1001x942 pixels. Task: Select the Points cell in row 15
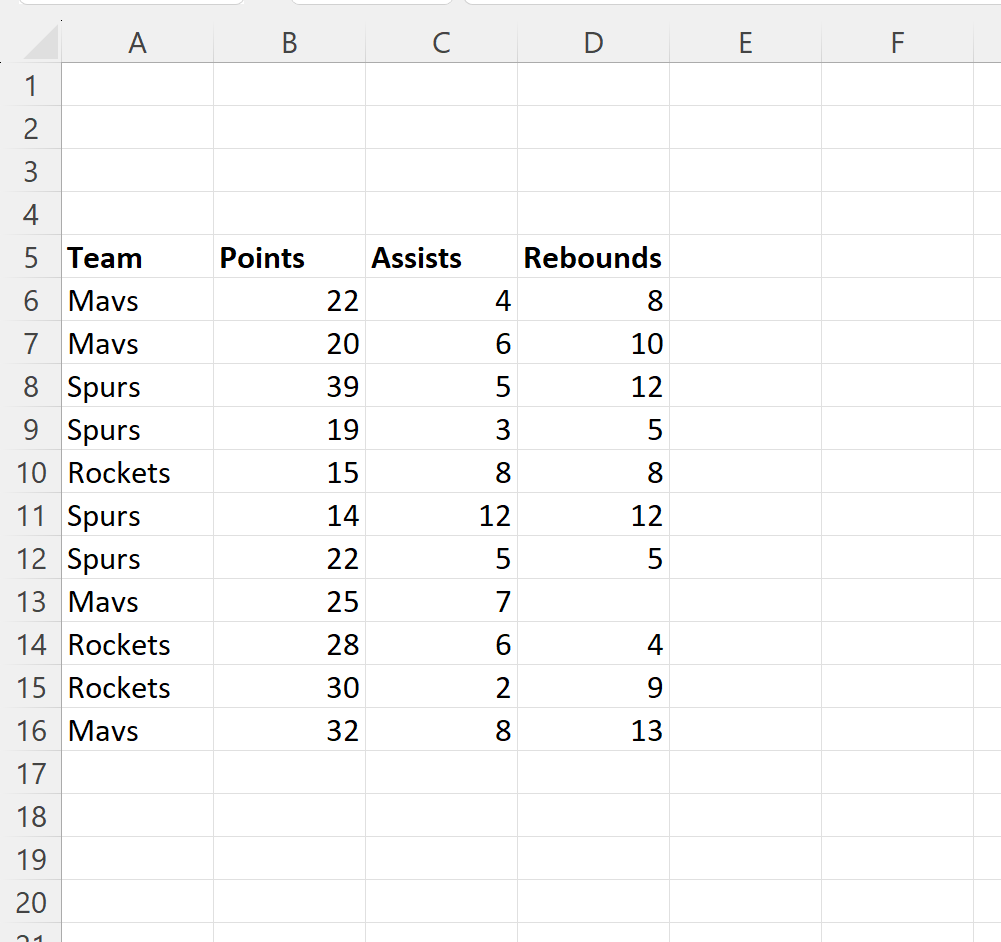click(290, 688)
